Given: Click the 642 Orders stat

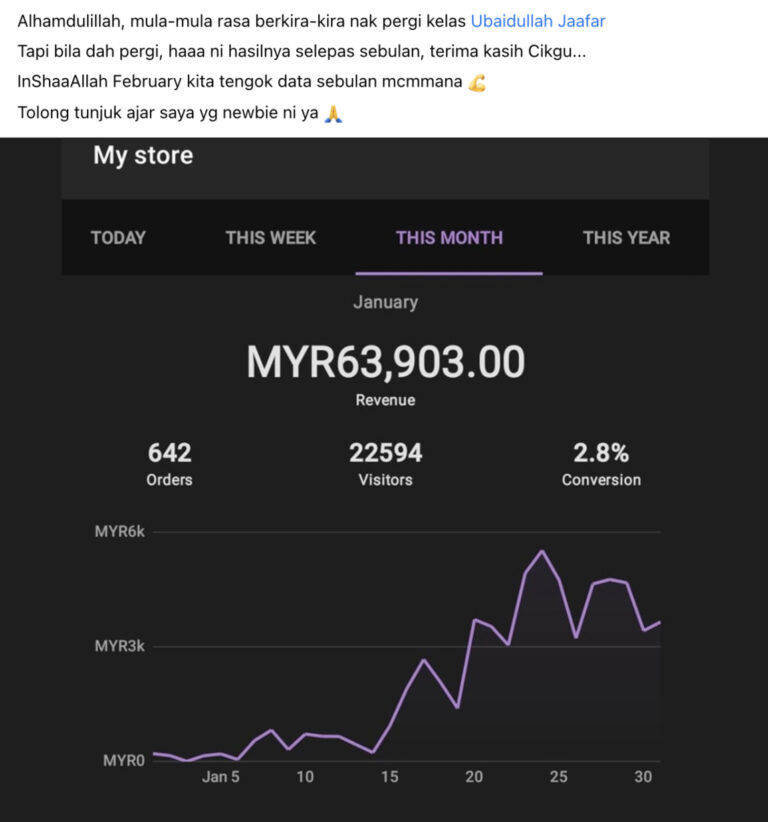Looking at the screenshot, I should (x=169, y=464).
